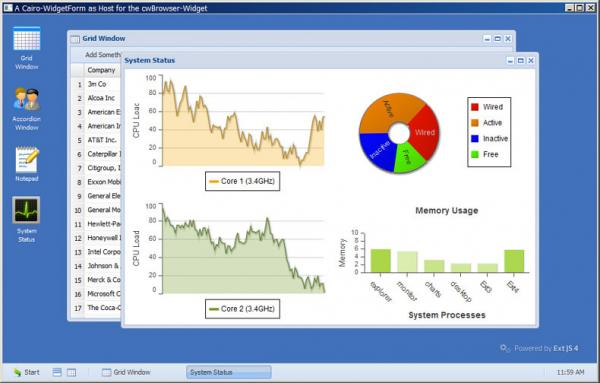Click the Wired slice of the pie chart
This screenshot has height=383, width=600.
point(424,132)
